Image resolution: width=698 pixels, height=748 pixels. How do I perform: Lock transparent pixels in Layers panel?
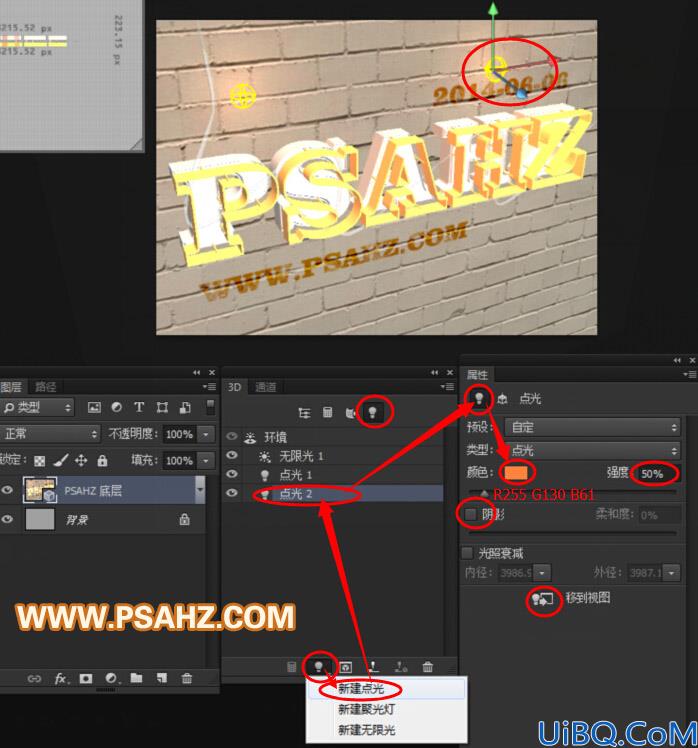[x=40, y=461]
